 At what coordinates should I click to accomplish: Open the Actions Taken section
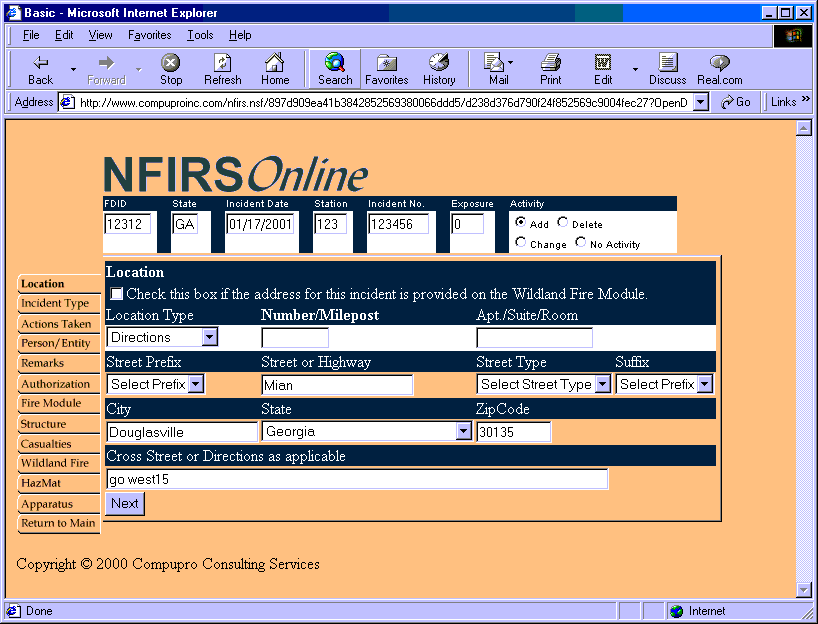pyautogui.click(x=56, y=323)
